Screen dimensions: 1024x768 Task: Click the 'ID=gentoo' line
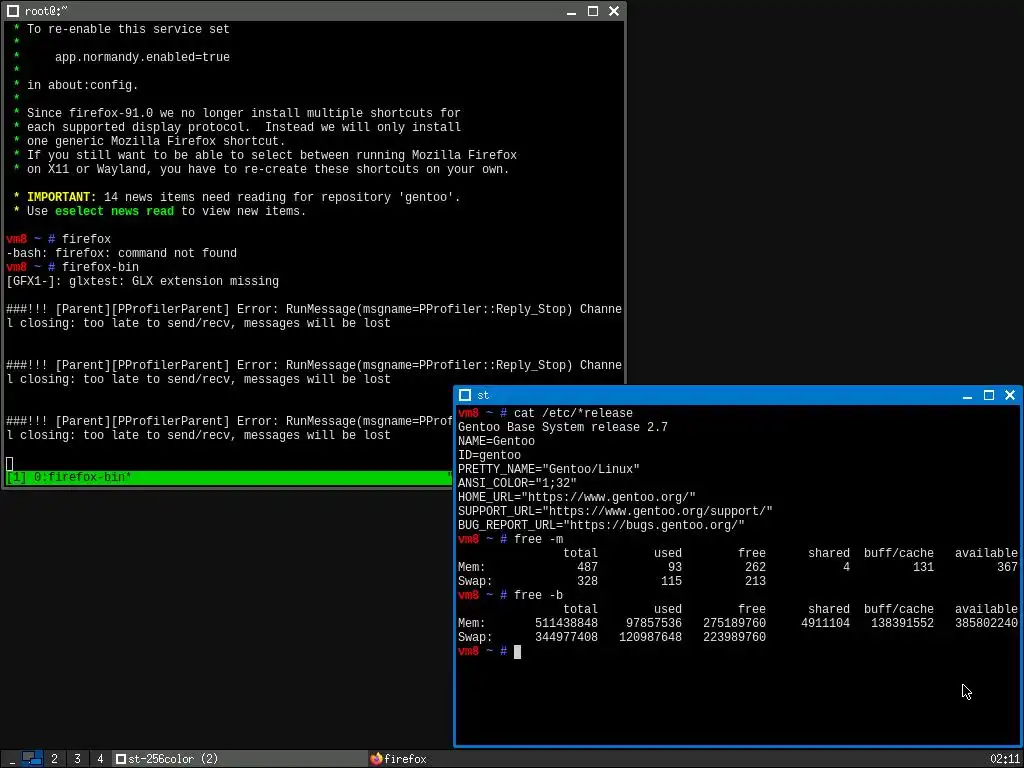pos(489,455)
